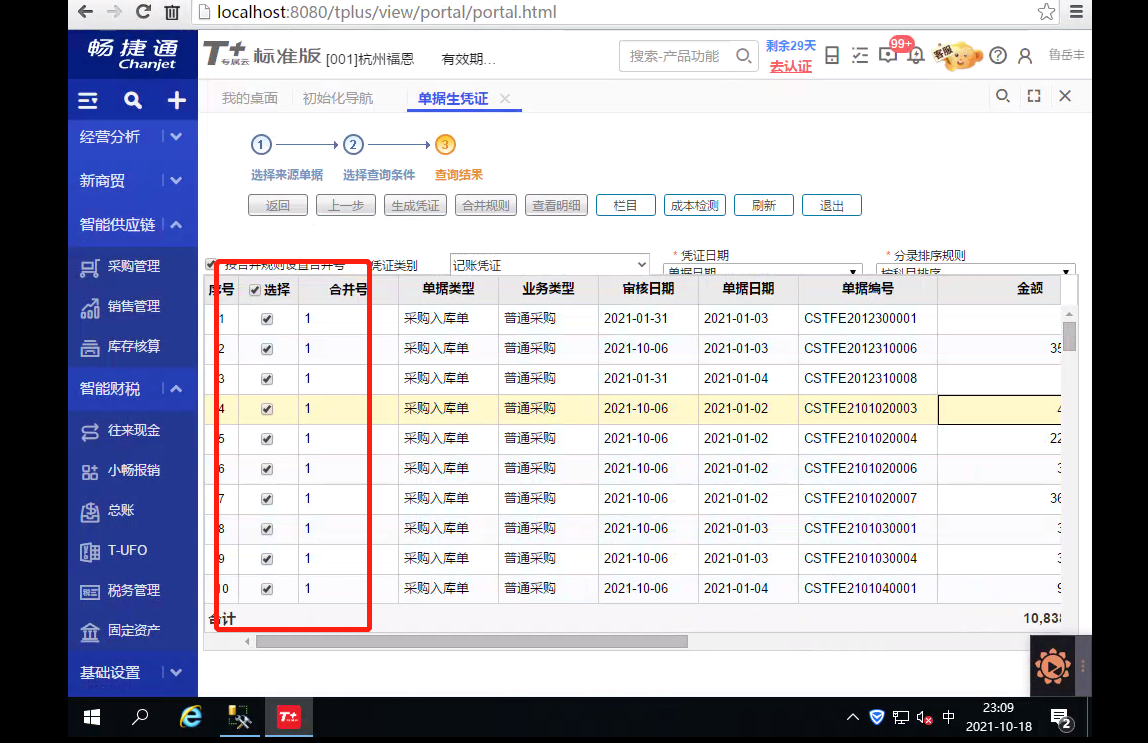Open customer service mascot icon
This screenshot has width=1148, height=743.
(958, 56)
